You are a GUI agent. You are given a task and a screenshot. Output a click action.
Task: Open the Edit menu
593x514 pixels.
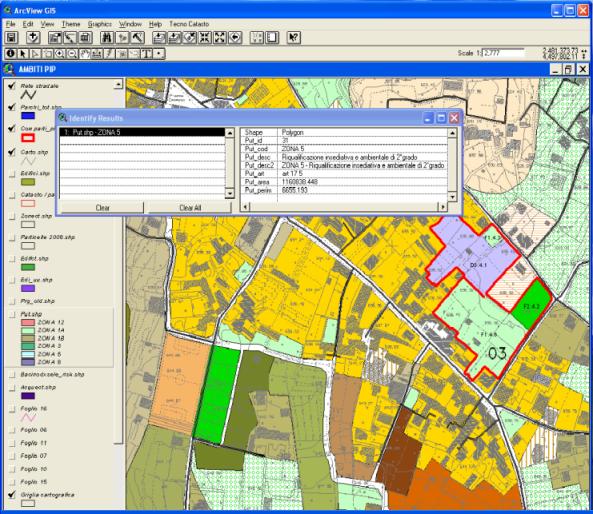coord(28,24)
